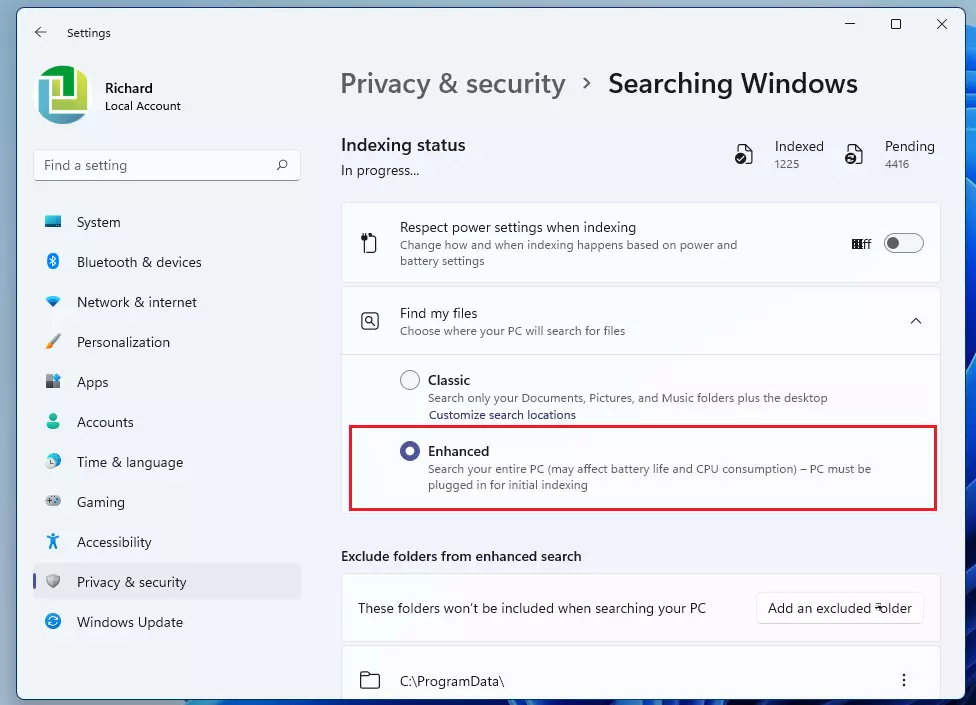The height and width of the screenshot is (705, 976).
Task: Click the Network Wi-Fi icon in sidebar
Action: [x=53, y=302]
